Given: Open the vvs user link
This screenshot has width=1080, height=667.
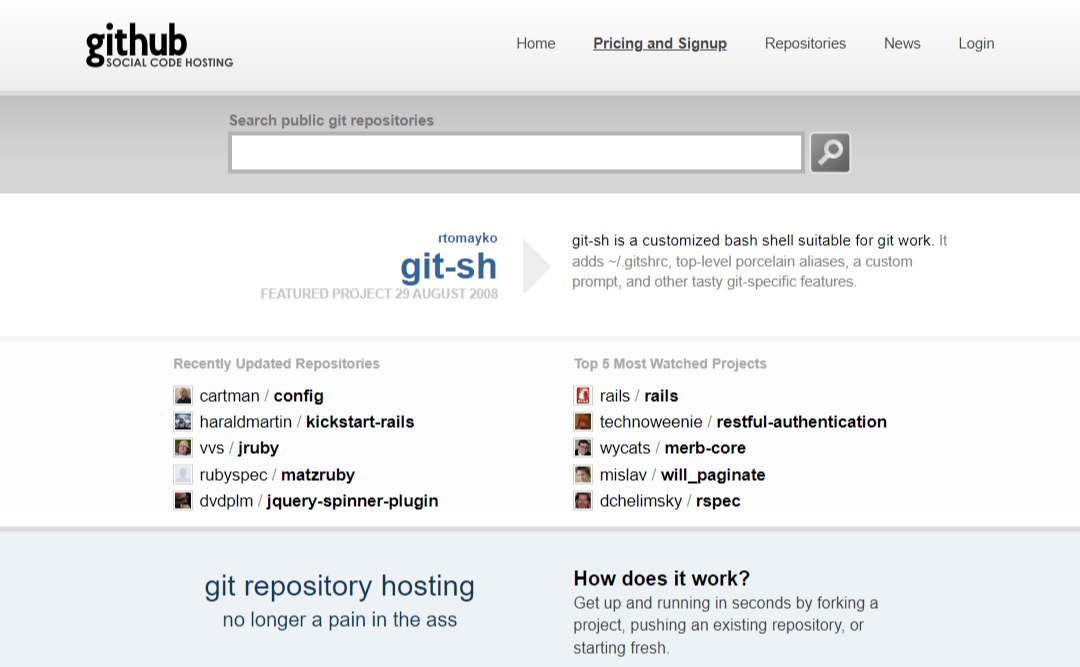Looking at the screenshot, I should click(x=212, y=449).
